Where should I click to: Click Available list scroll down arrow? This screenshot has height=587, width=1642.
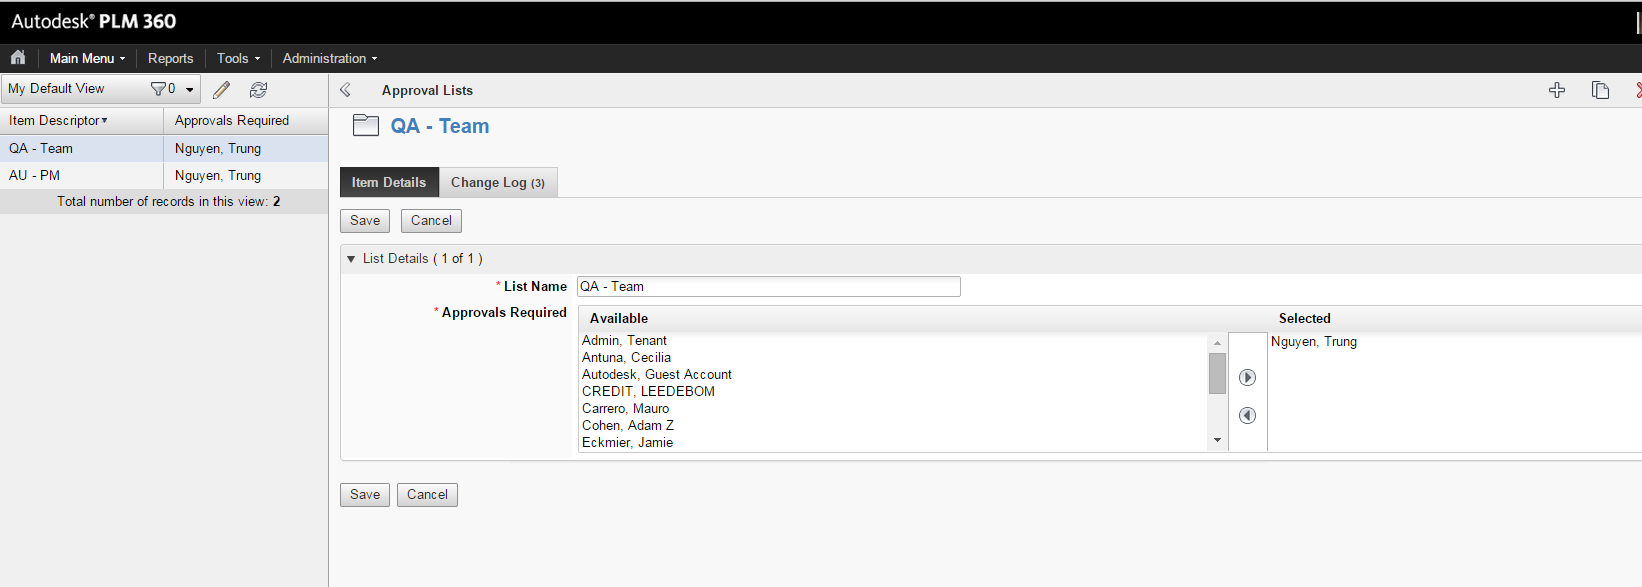pyautogui.click(x=1217, y=441)
